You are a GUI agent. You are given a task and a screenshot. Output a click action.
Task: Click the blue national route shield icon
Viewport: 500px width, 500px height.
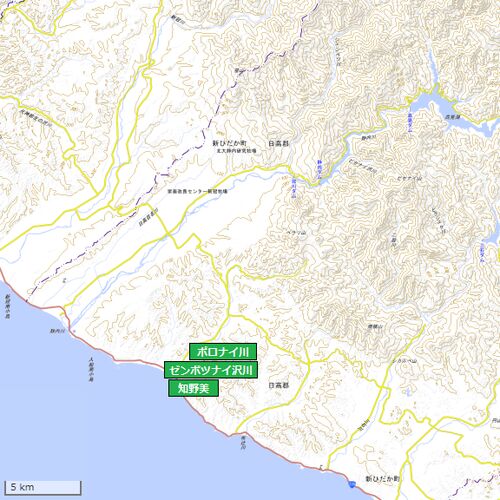351,484
